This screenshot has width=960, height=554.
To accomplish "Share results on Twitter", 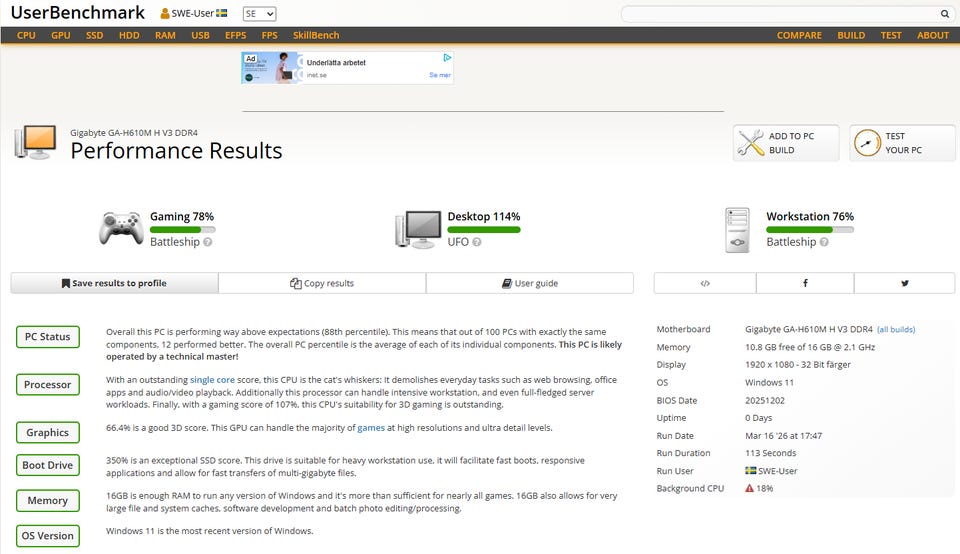I will pos(904,283).
